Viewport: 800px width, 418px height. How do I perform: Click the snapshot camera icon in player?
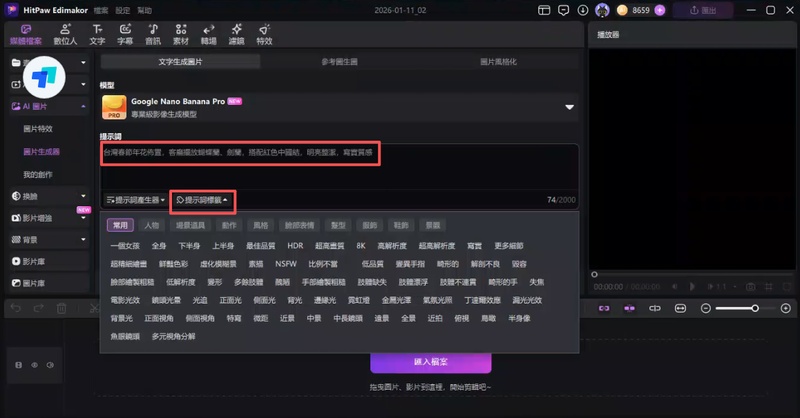(751, 287)
